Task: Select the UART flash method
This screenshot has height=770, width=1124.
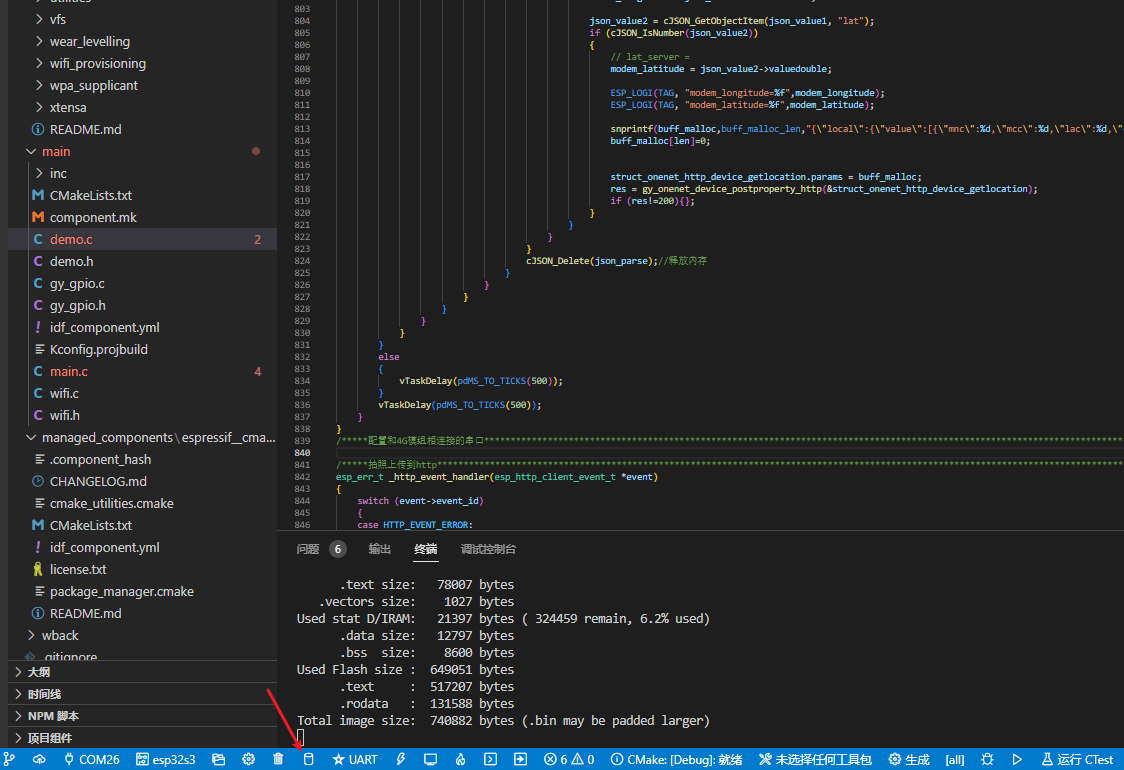Action: click(x=355, y=759)
